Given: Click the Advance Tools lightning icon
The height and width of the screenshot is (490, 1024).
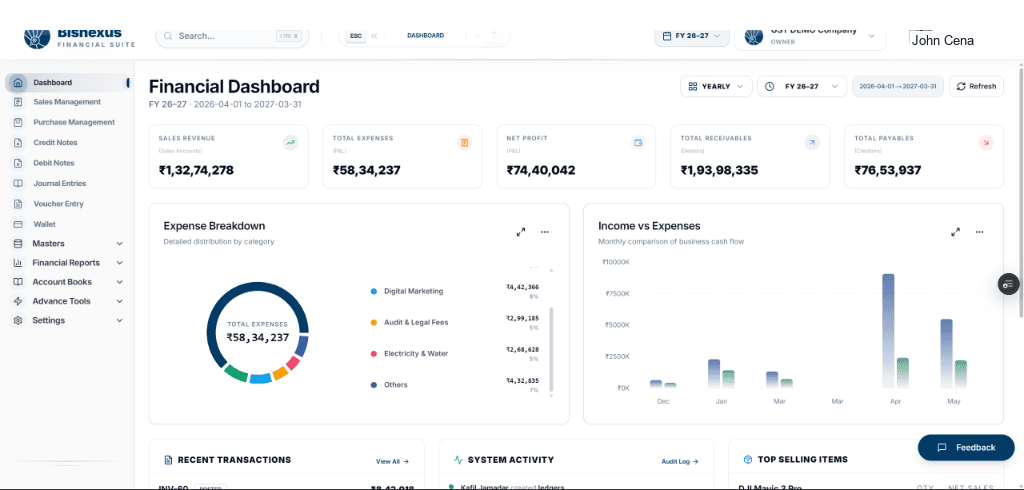Looking at the screenshot, I should [18, 301].
